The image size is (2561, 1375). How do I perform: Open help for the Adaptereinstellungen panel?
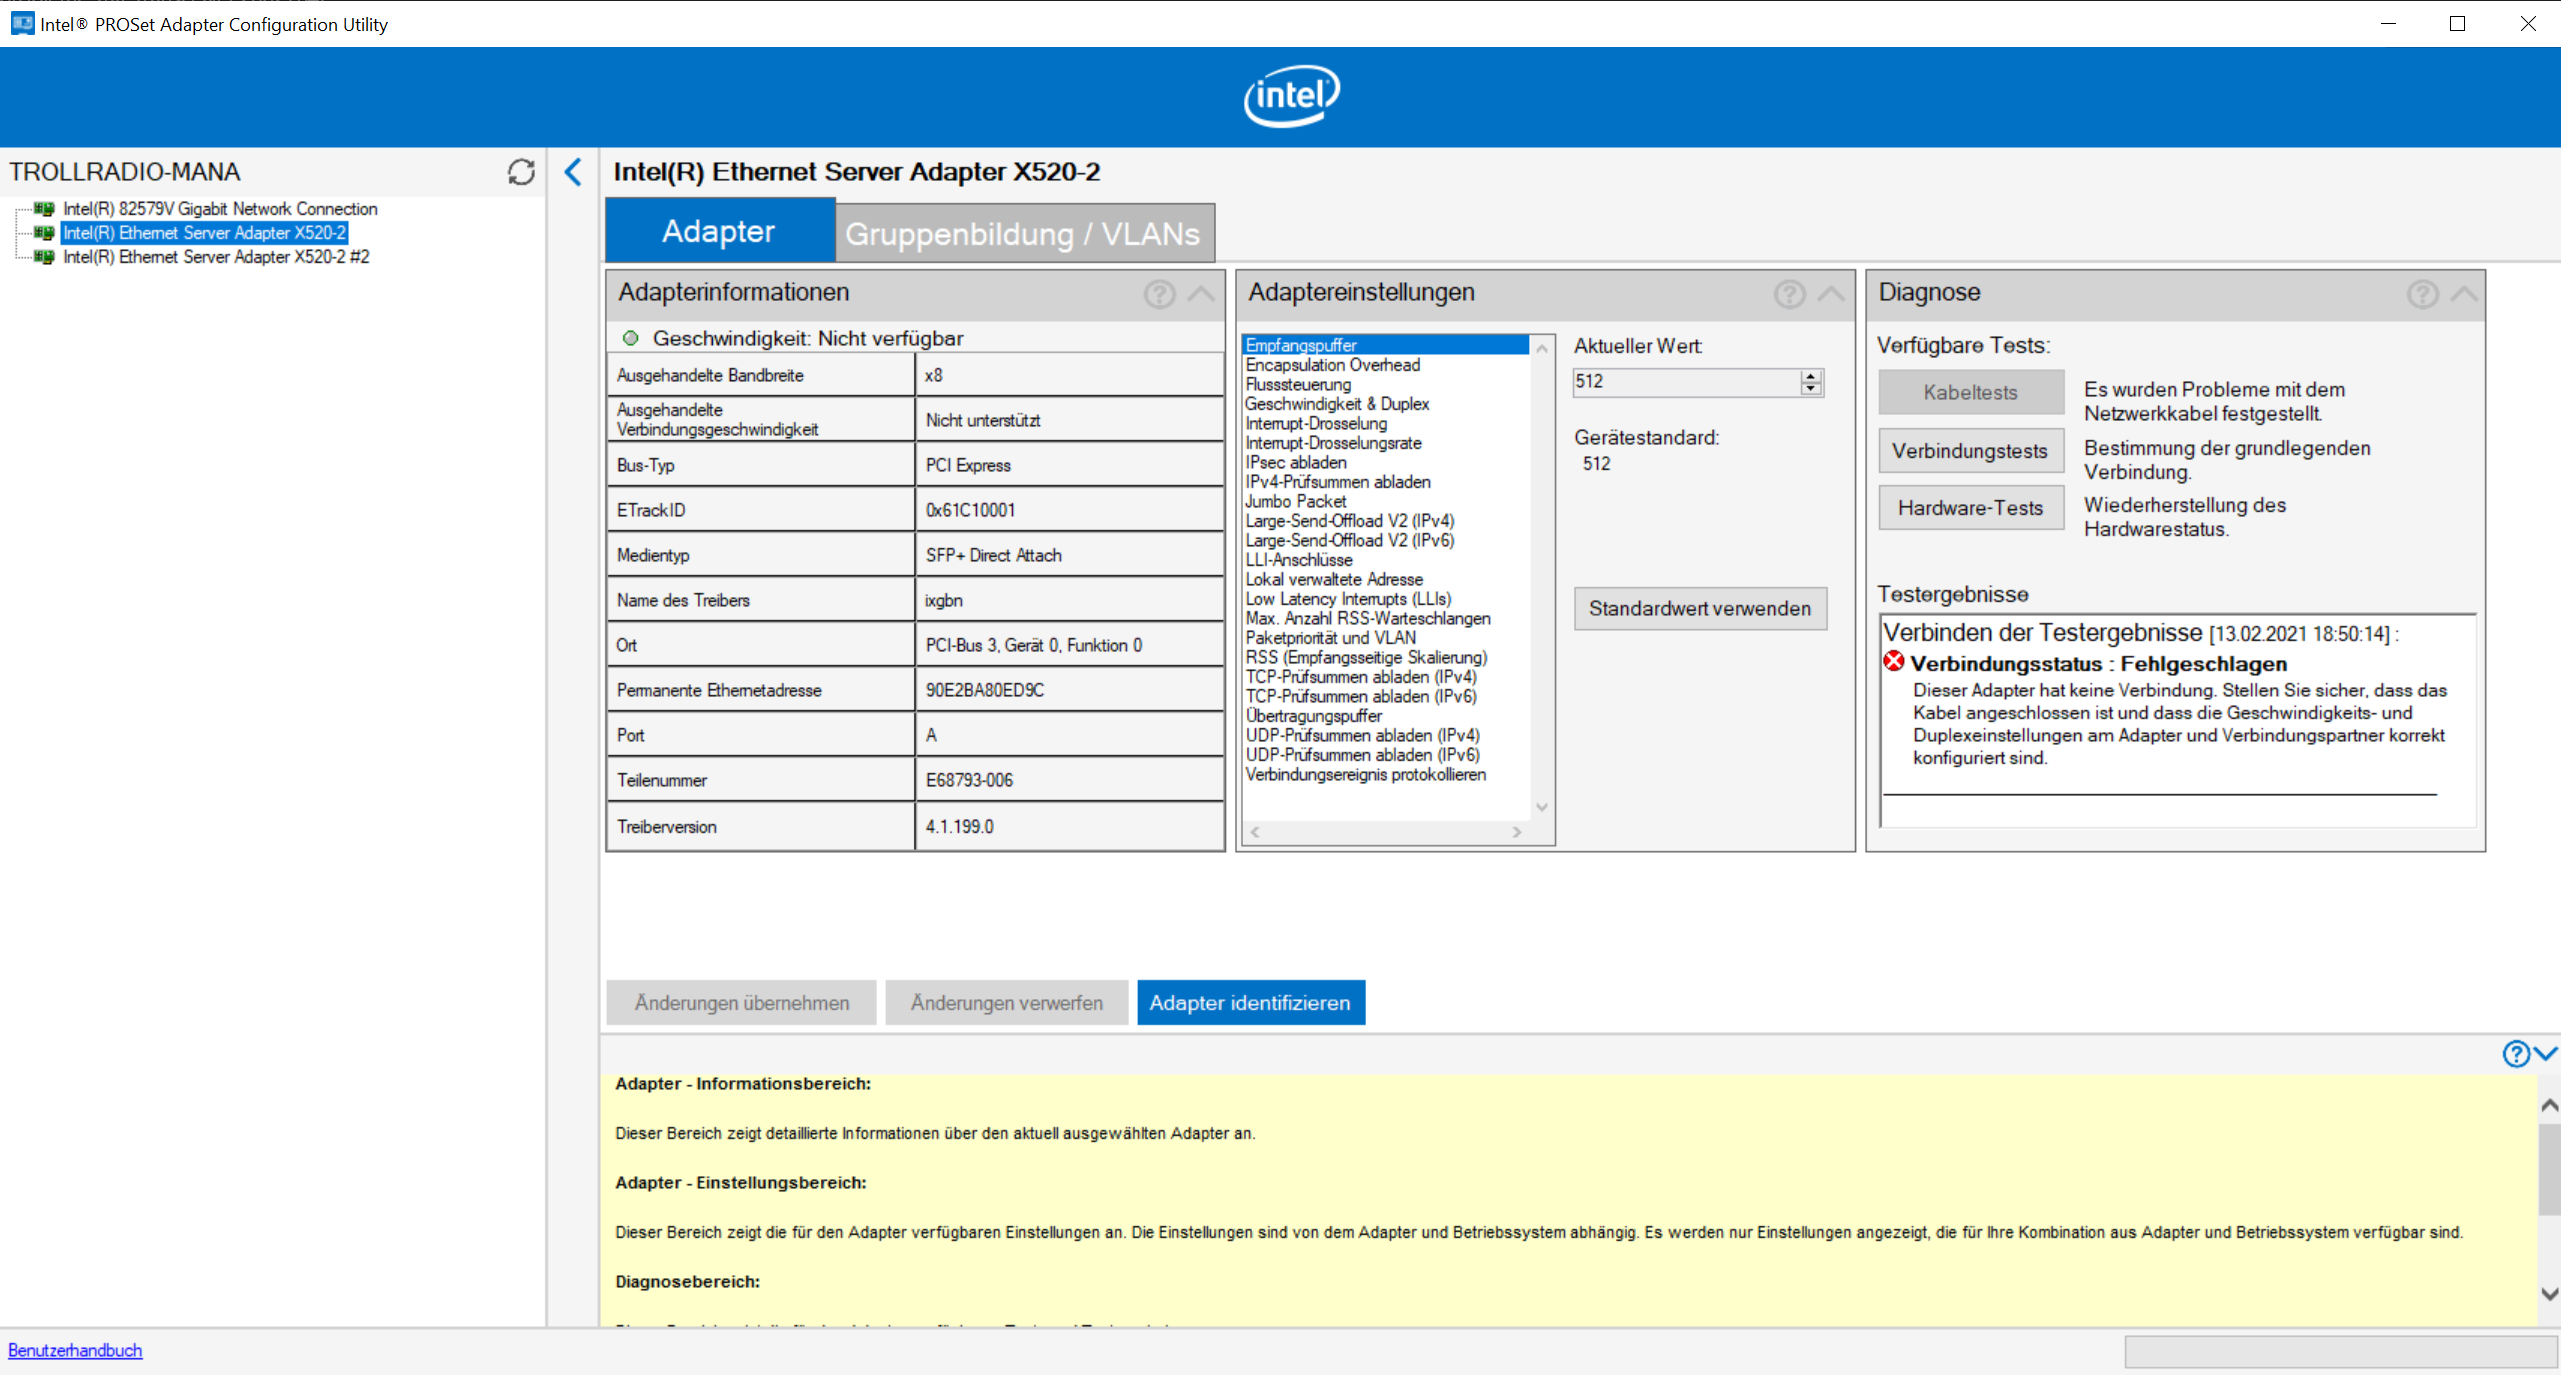[x=1789, y=294]
